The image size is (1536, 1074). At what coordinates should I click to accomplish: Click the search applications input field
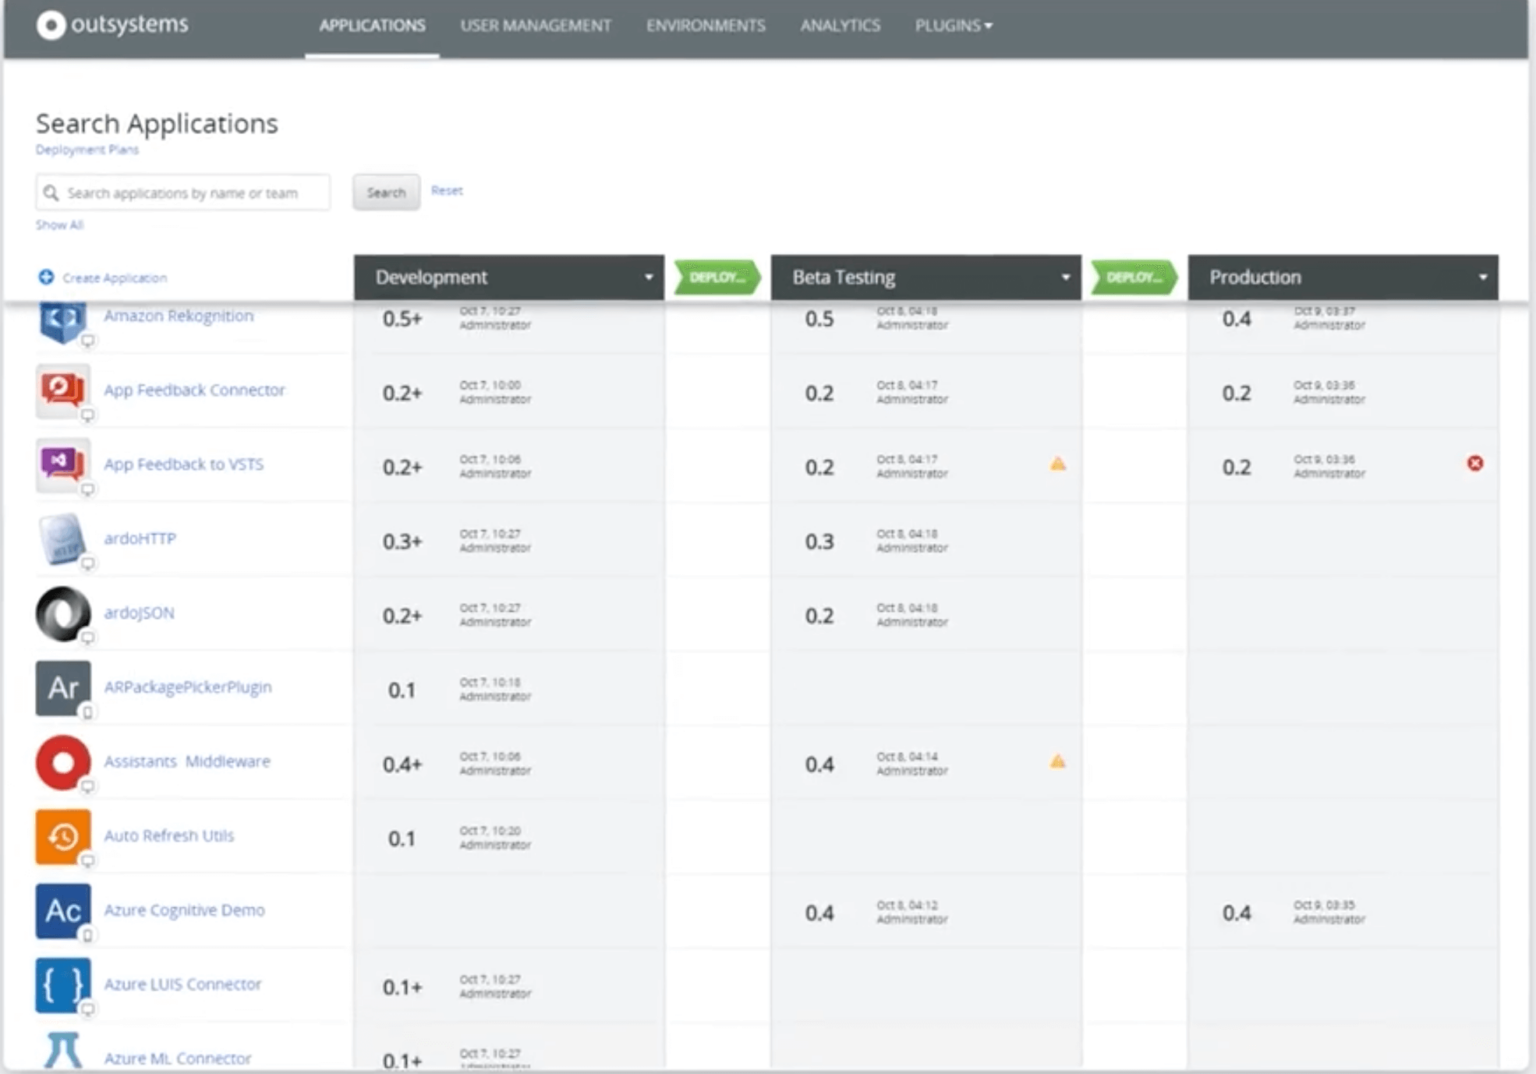pos(183,192)
